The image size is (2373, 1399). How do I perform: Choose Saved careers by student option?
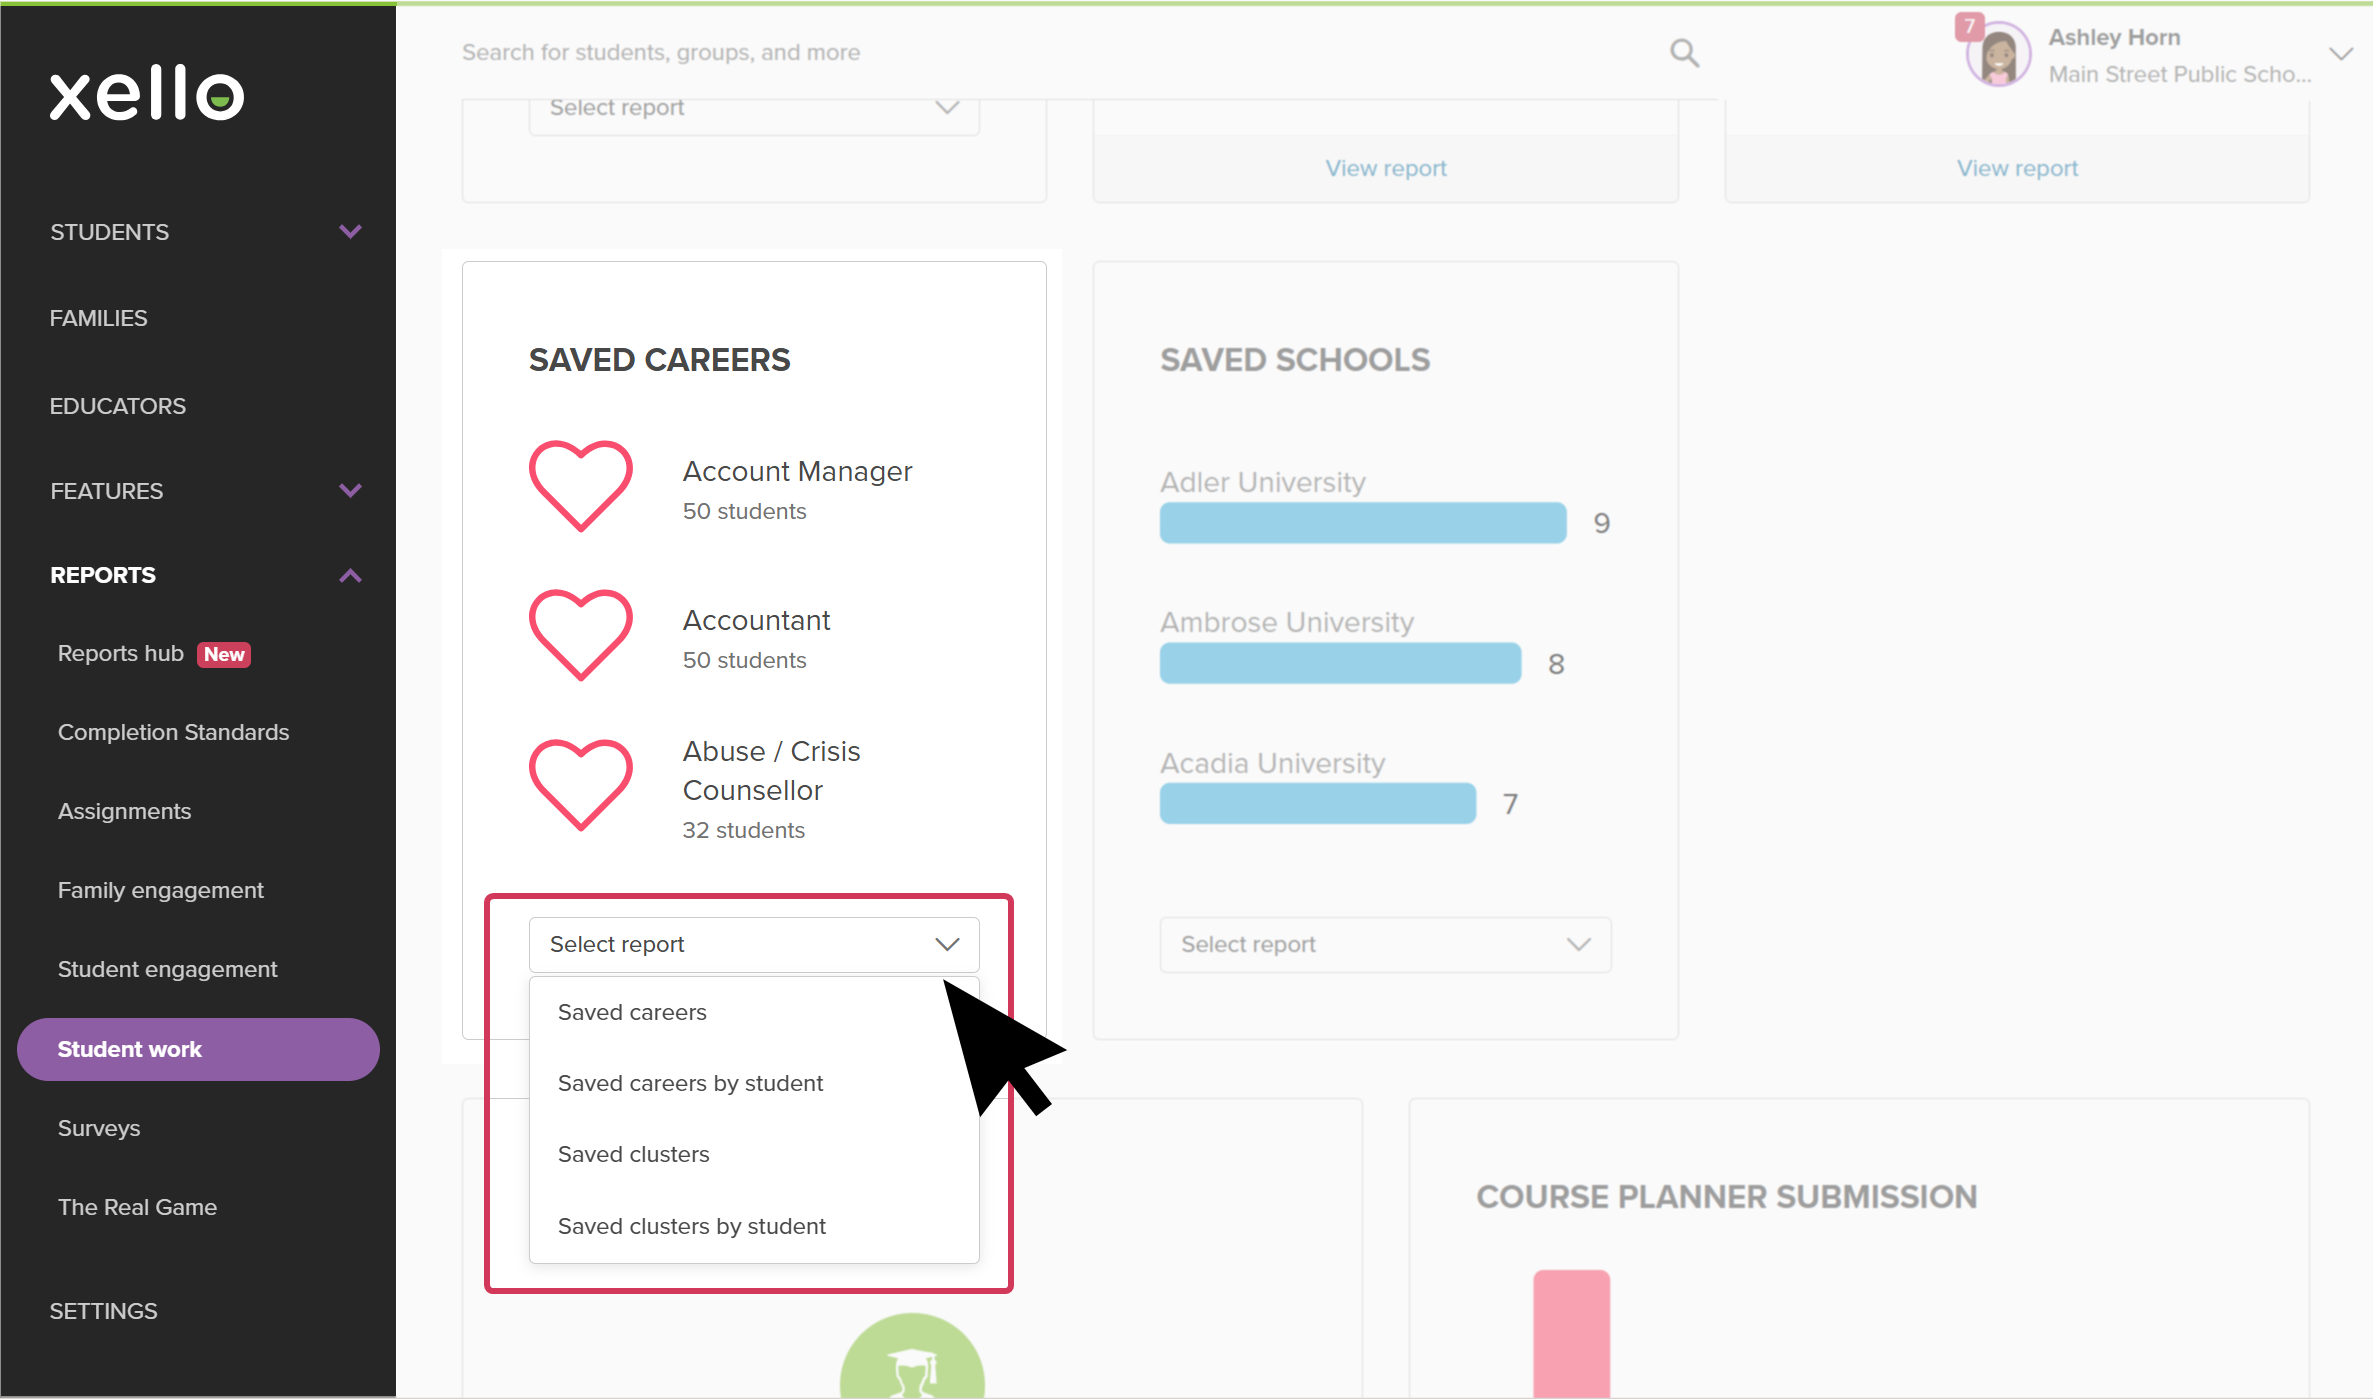[x=690, y=1084]
